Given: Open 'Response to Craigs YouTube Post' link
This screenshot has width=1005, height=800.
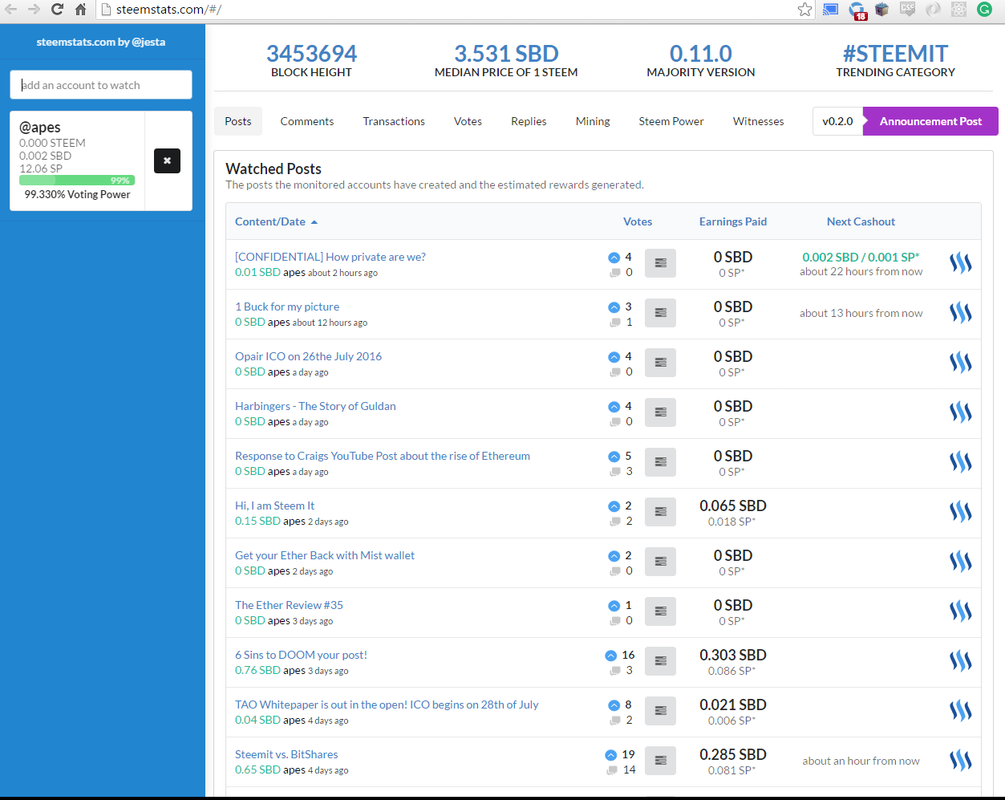Looking at the screenshot, I should pos(383,456).
